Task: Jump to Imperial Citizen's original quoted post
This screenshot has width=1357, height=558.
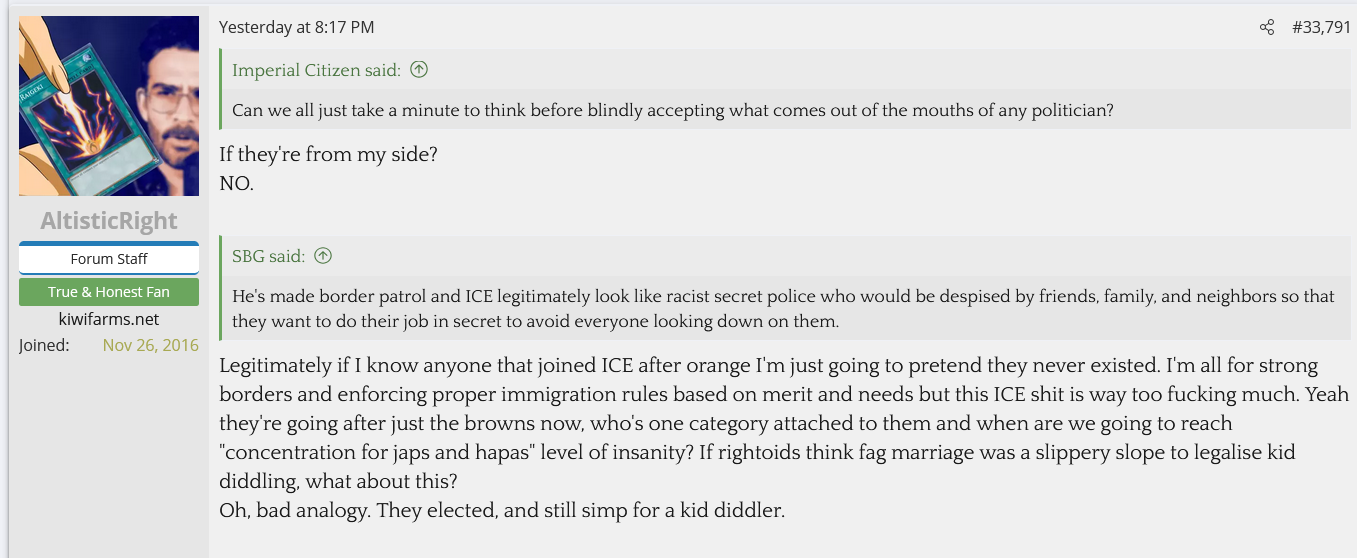Action: coord(316,70)
